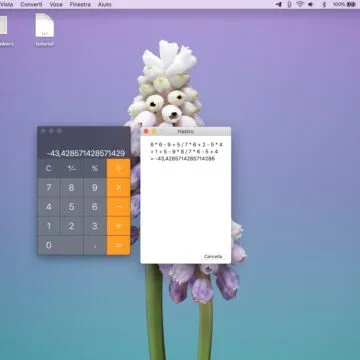The image size is (360, 360).
Task: Click the minus operator key
Action: pyautogui.click(x=118, y=207)
